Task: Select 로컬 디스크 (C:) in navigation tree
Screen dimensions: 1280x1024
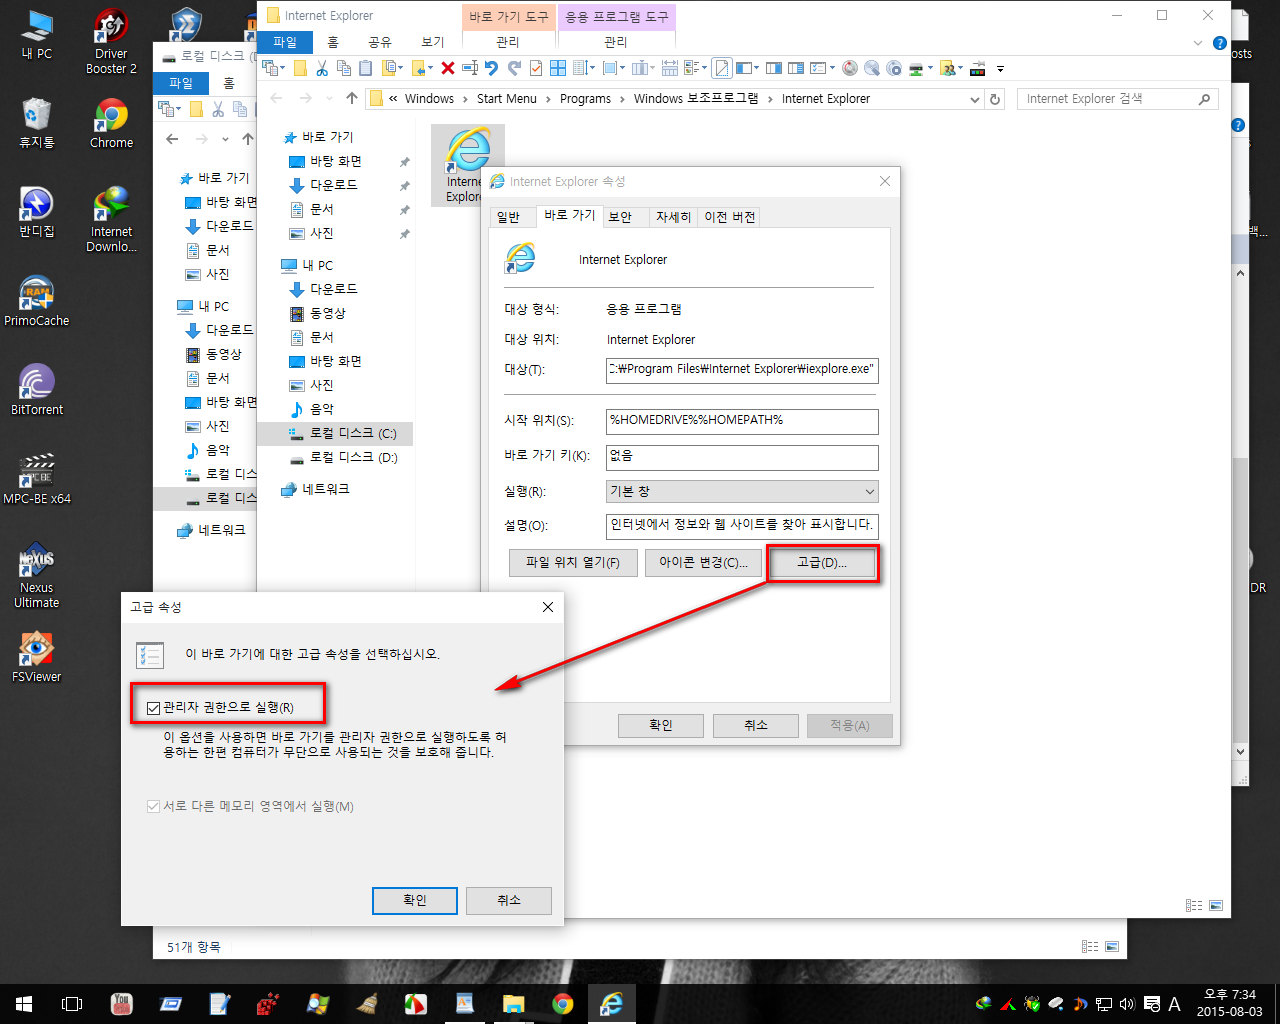Action: click(335, 433)
